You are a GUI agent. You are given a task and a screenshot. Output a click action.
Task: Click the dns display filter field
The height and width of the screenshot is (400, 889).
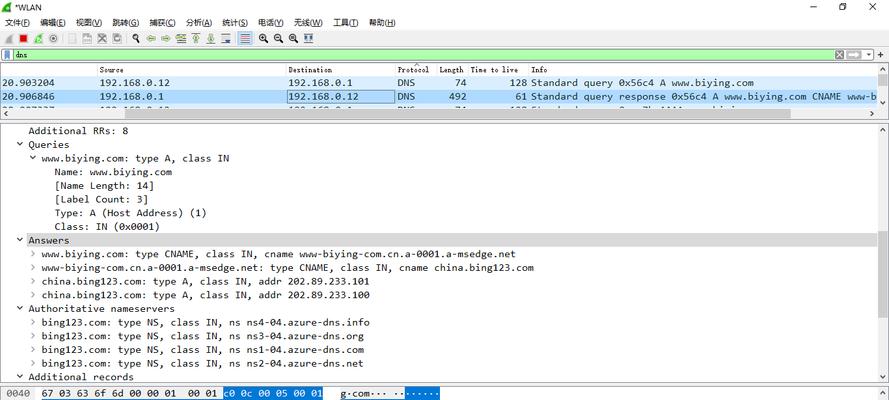pos(423,55)
